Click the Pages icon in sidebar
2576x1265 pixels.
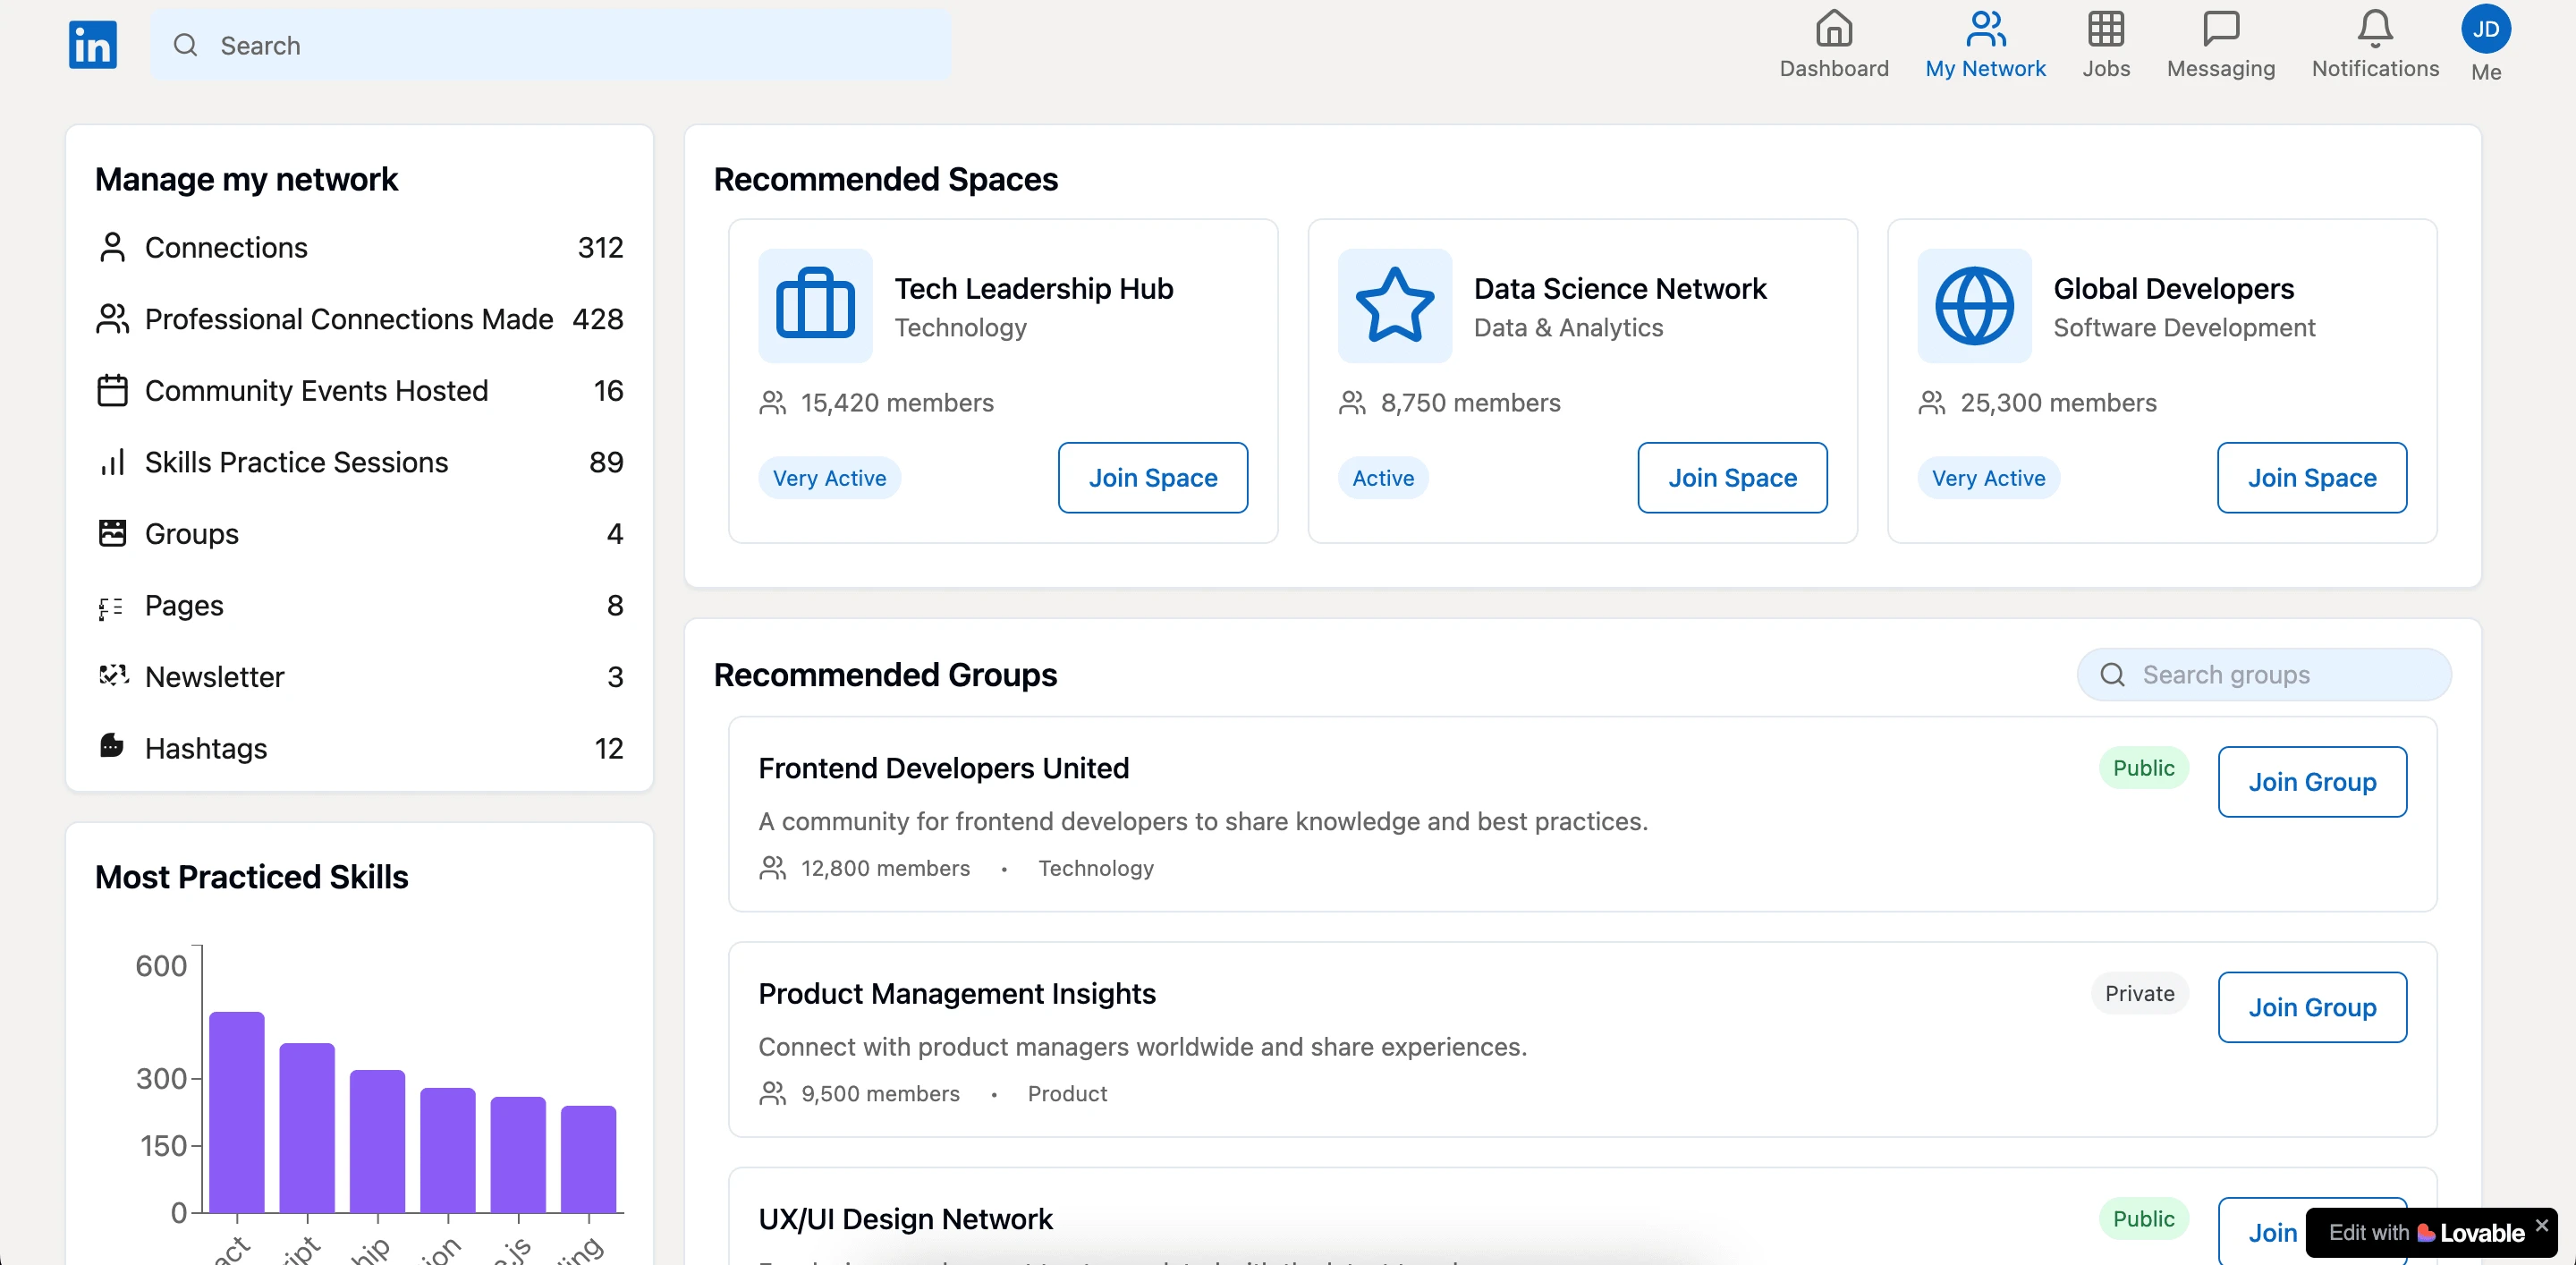[x=111, y=607]
